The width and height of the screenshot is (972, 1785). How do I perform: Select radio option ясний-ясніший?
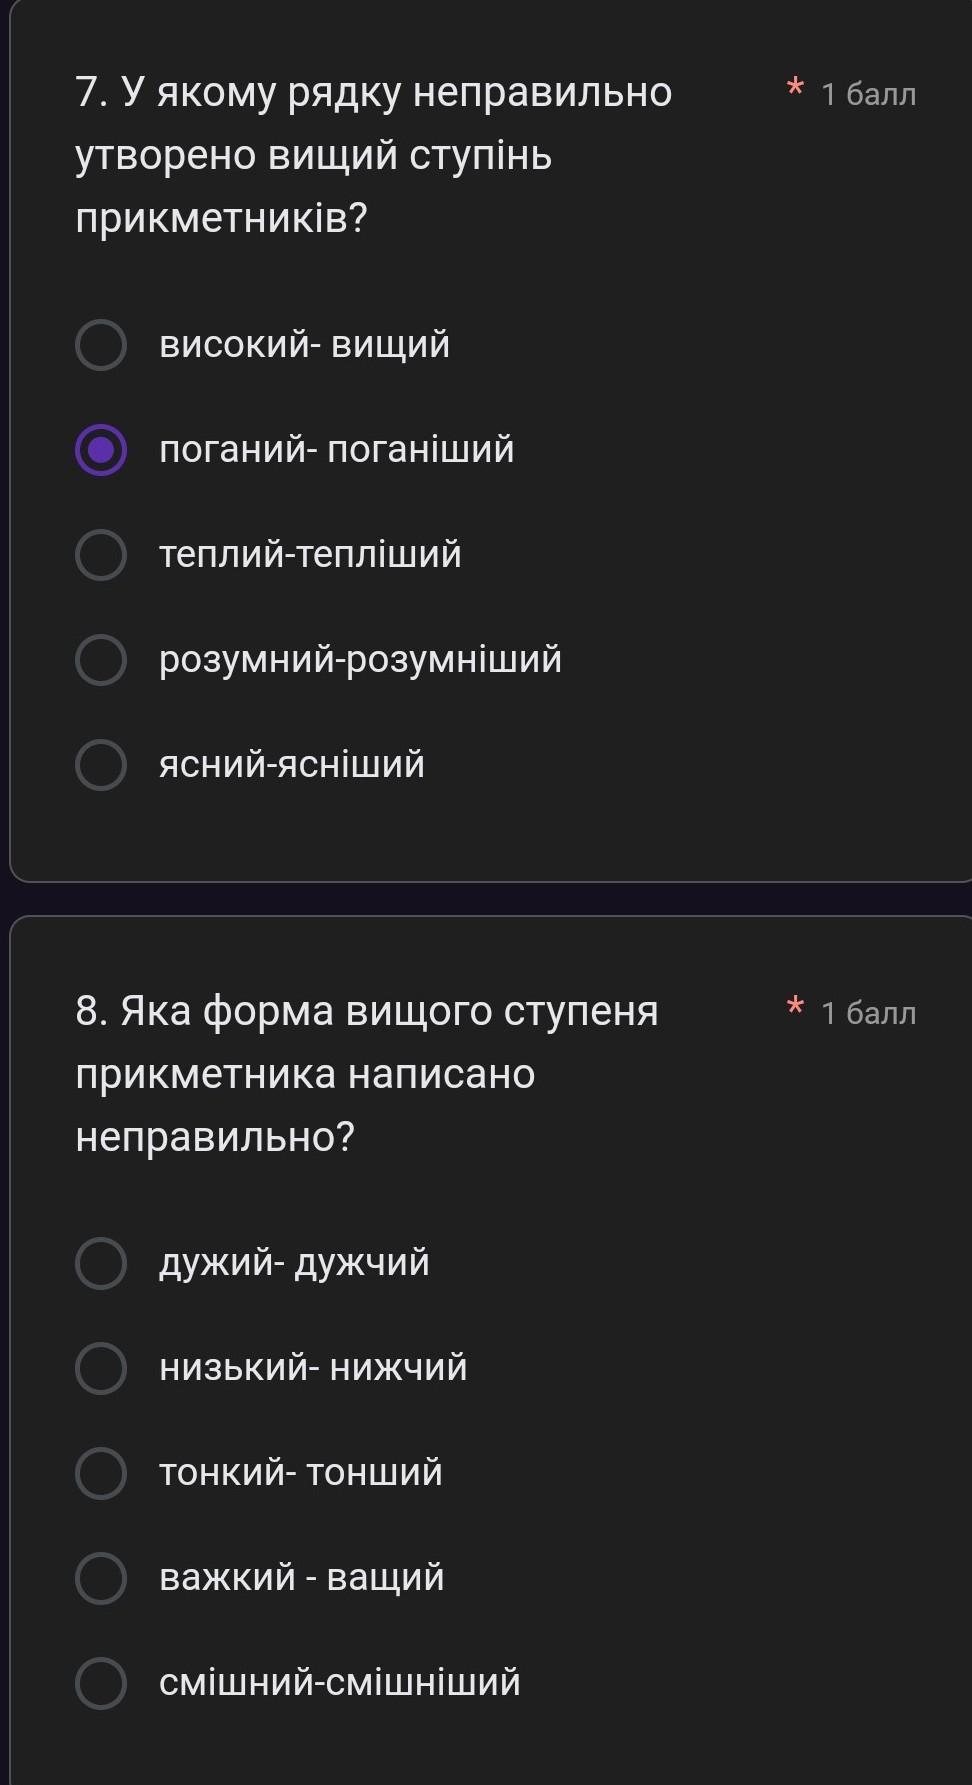coord(101,765)
